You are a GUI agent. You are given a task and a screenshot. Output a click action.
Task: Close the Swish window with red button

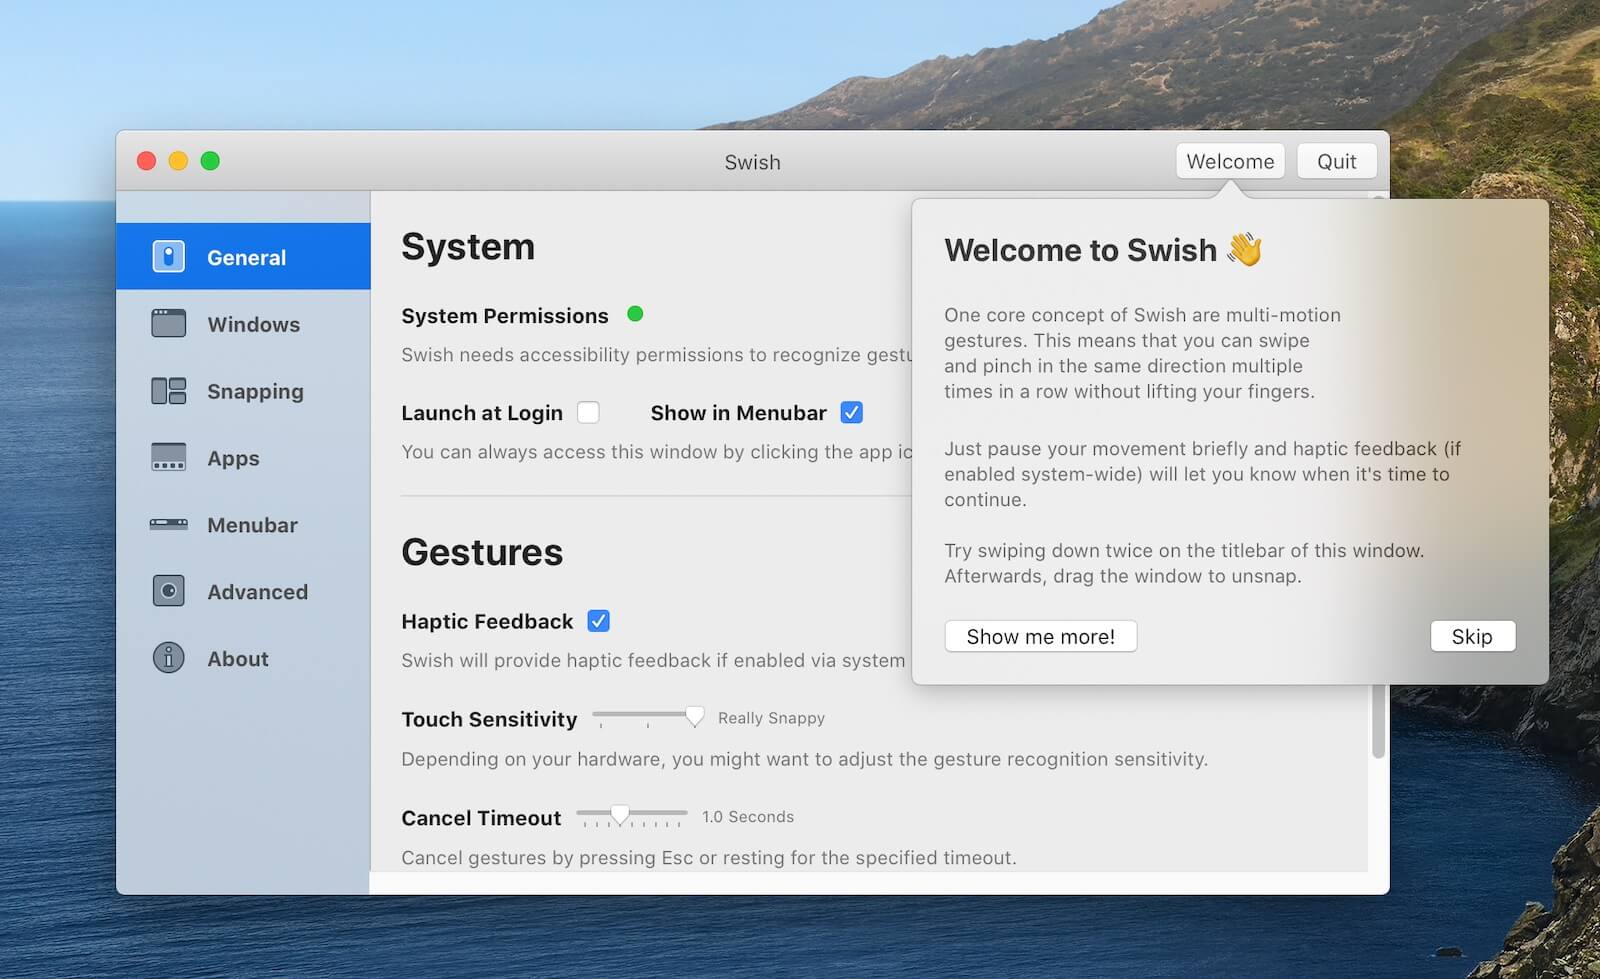pos(146,161)
